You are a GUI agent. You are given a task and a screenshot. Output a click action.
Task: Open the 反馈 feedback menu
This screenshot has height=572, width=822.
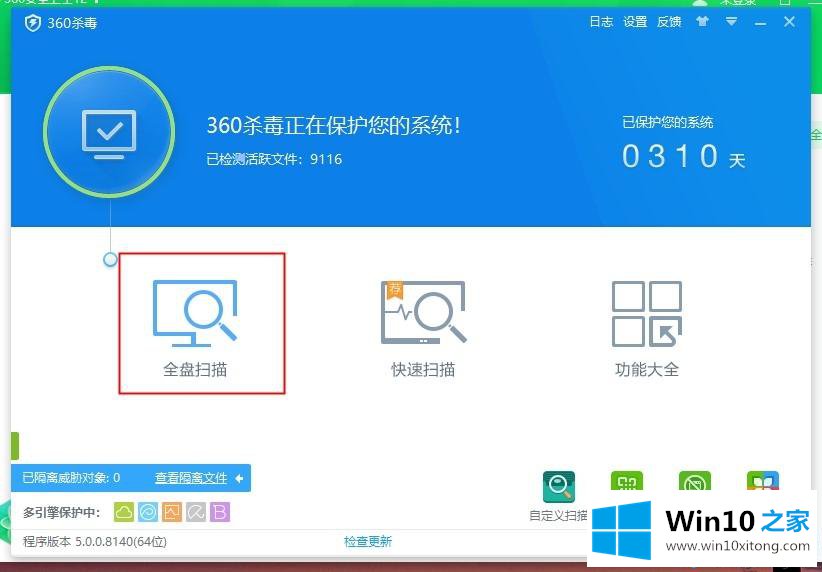click(x=669, y=21)
